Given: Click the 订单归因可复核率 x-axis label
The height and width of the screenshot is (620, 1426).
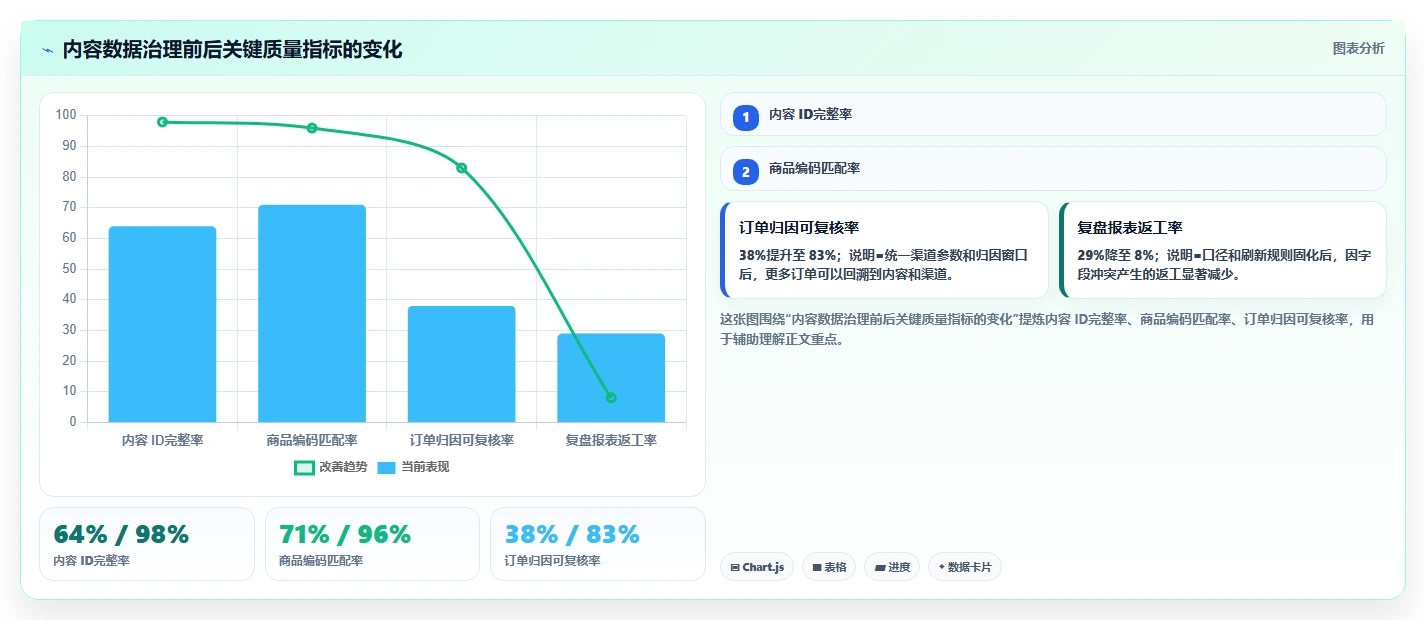Looking at the screenshot, I should click(x=461, y=440).
